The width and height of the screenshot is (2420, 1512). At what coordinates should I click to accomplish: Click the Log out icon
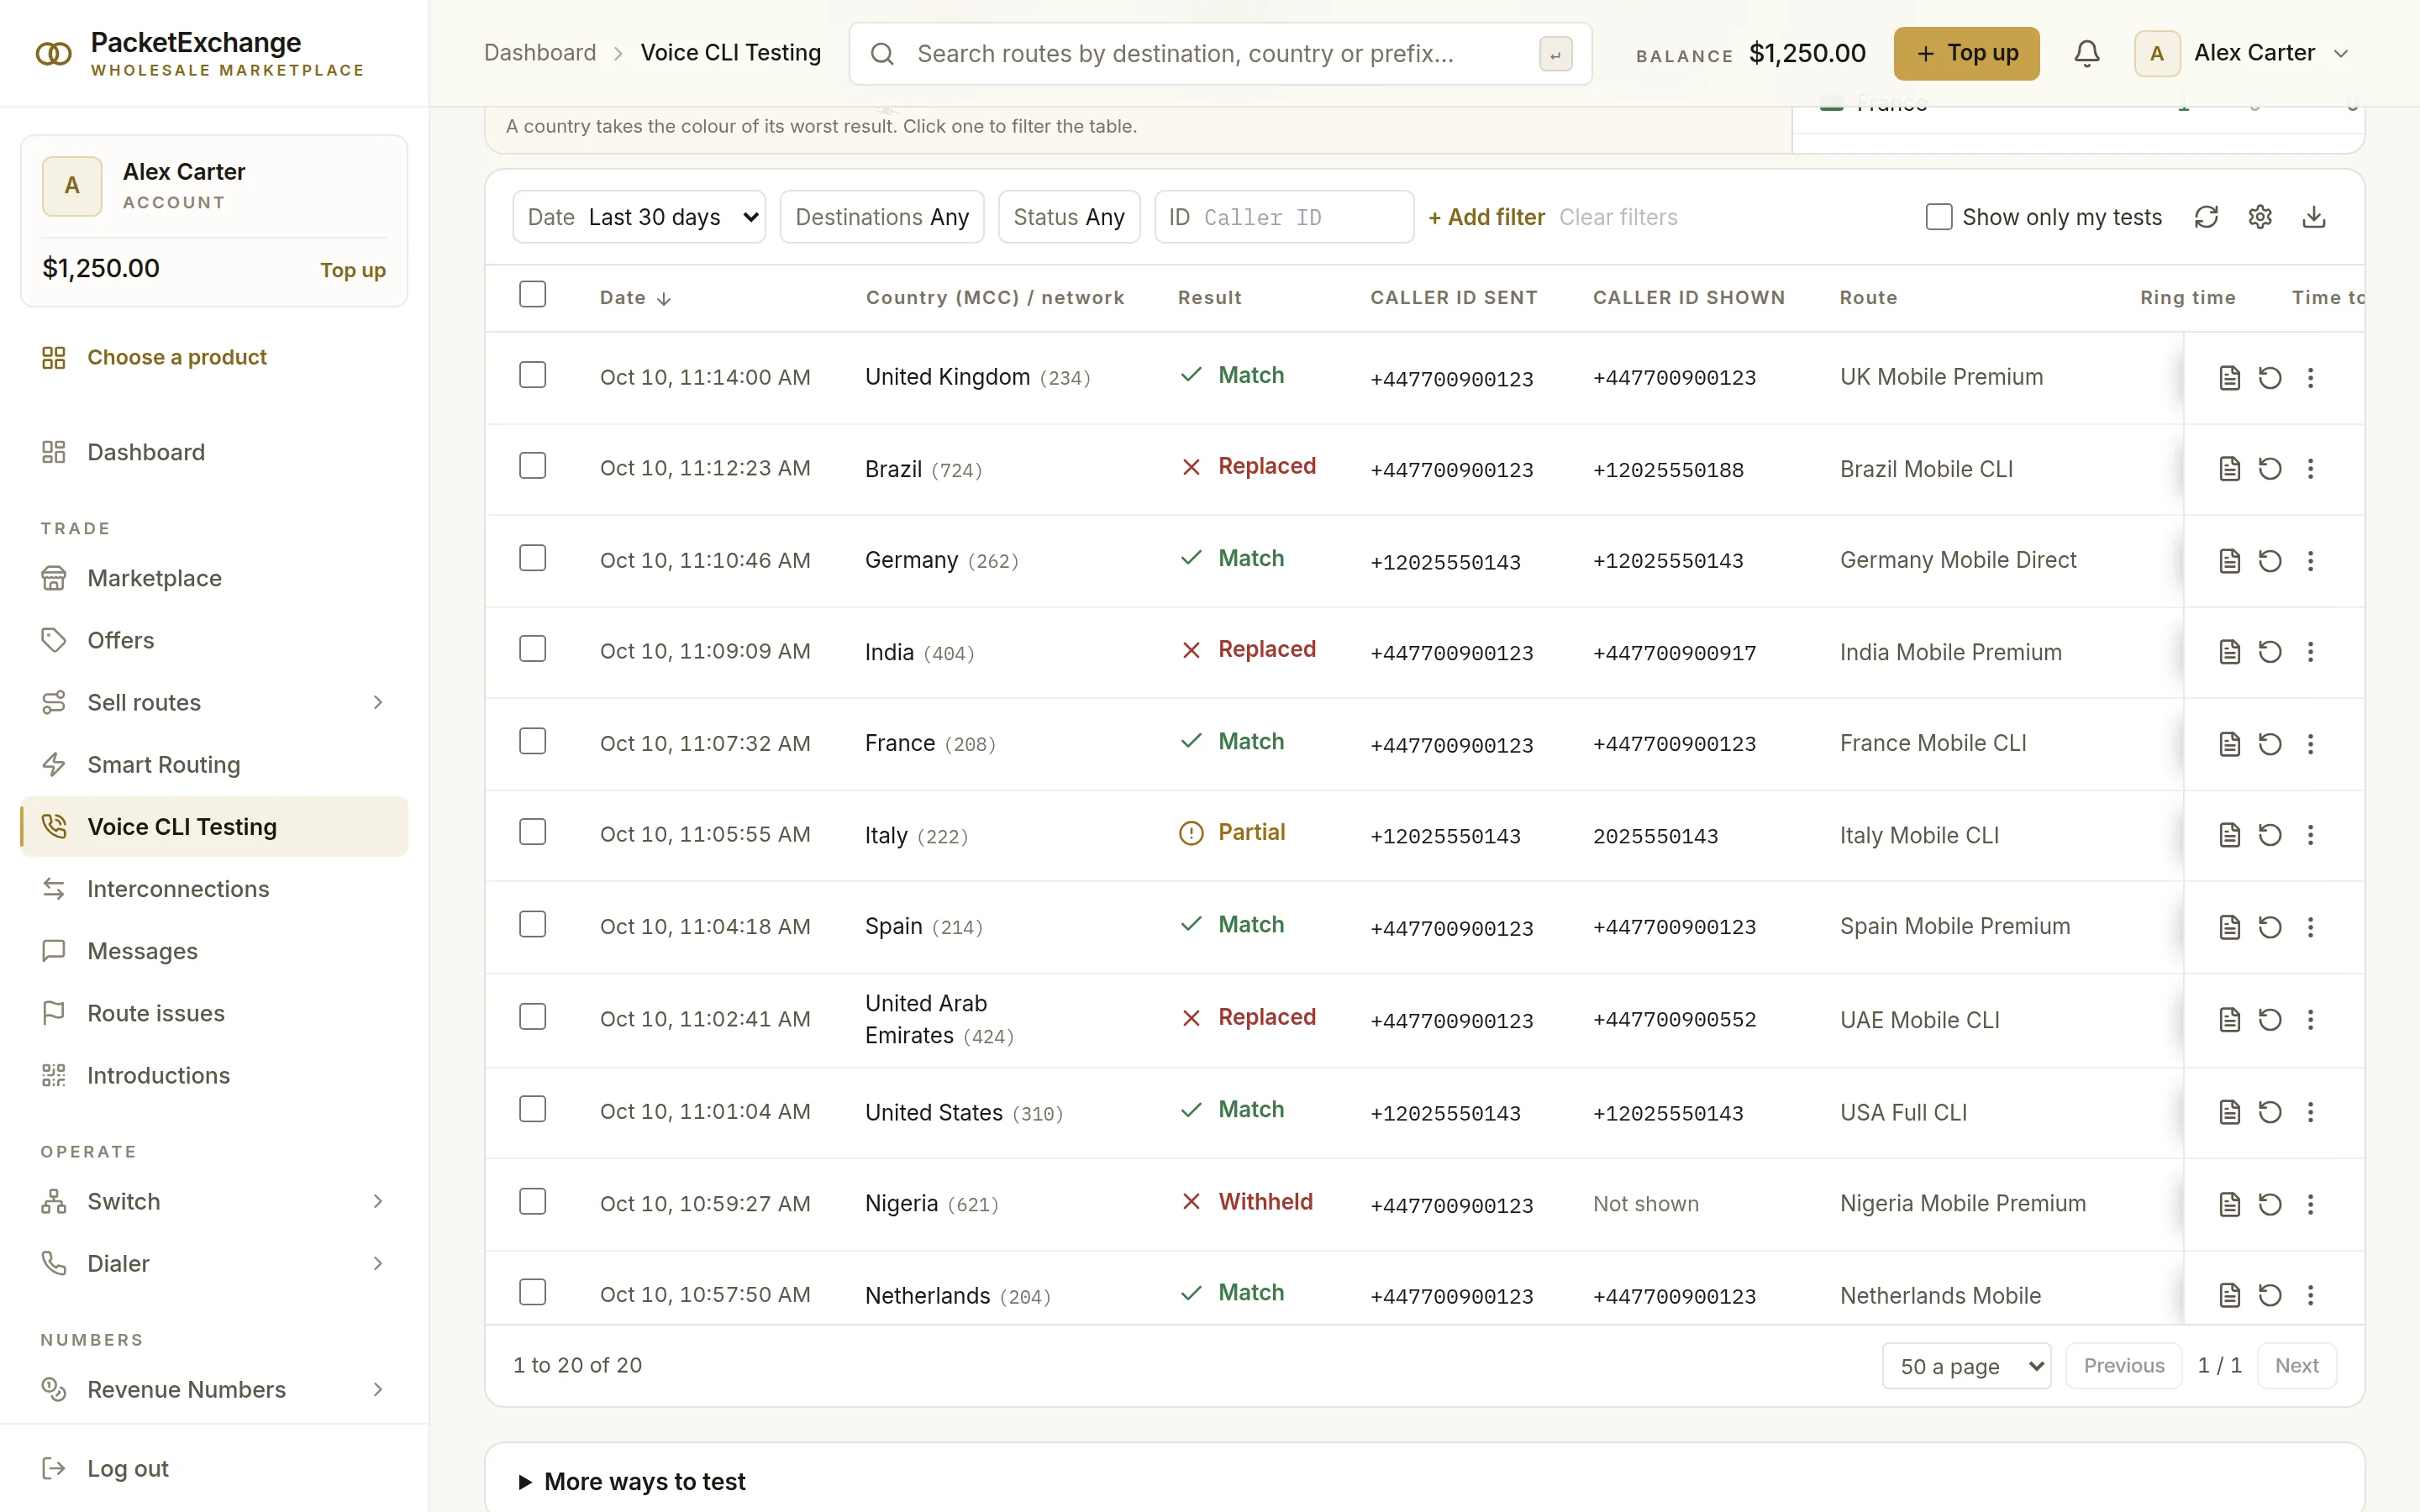pos(54,1468)
